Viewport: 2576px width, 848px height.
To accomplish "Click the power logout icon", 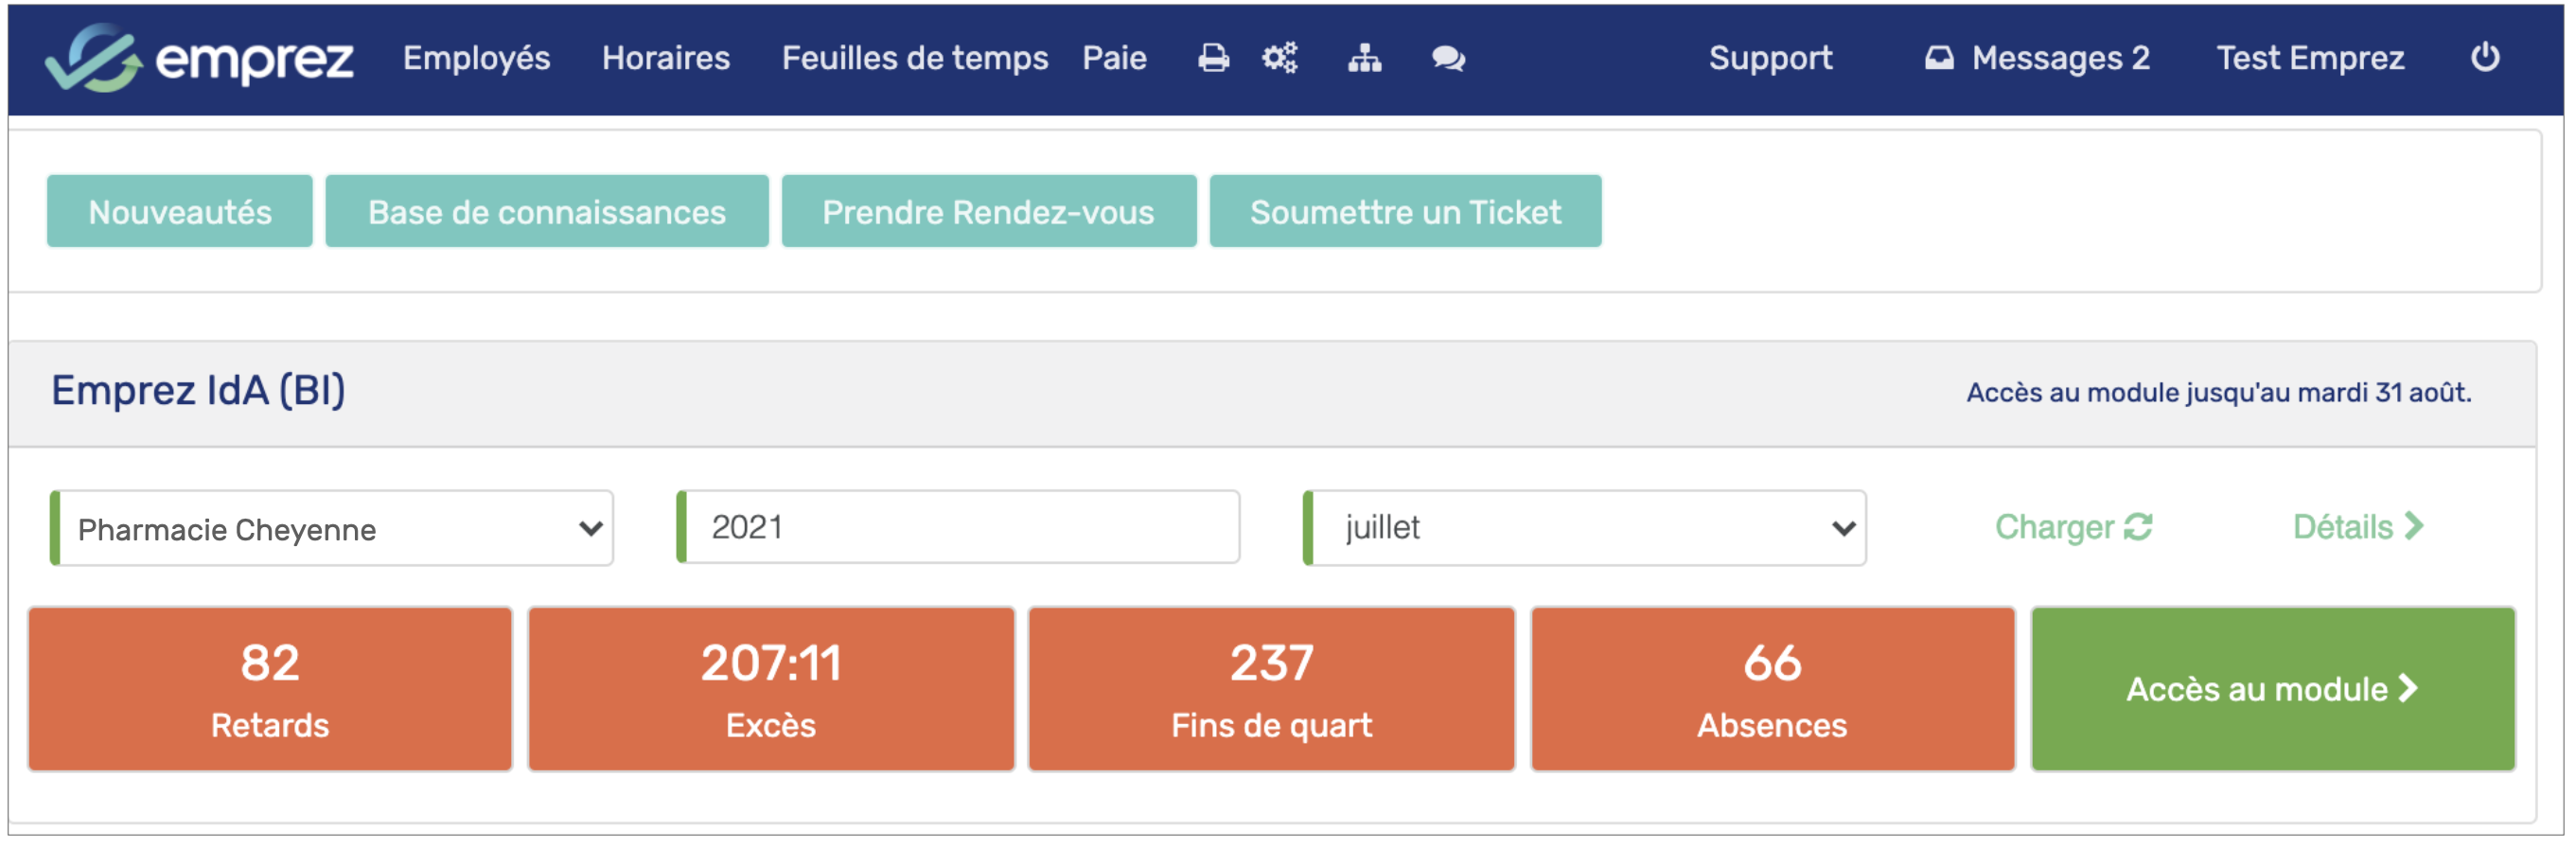I will (2484, 58).
